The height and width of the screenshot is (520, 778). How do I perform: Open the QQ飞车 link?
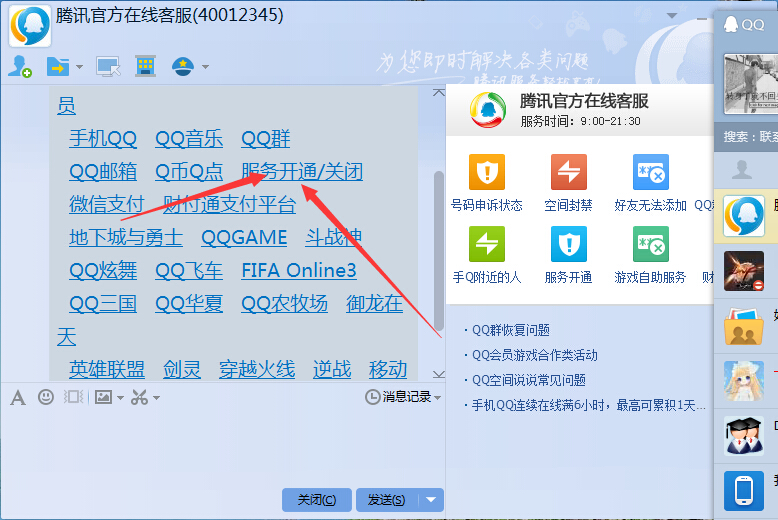189,270
